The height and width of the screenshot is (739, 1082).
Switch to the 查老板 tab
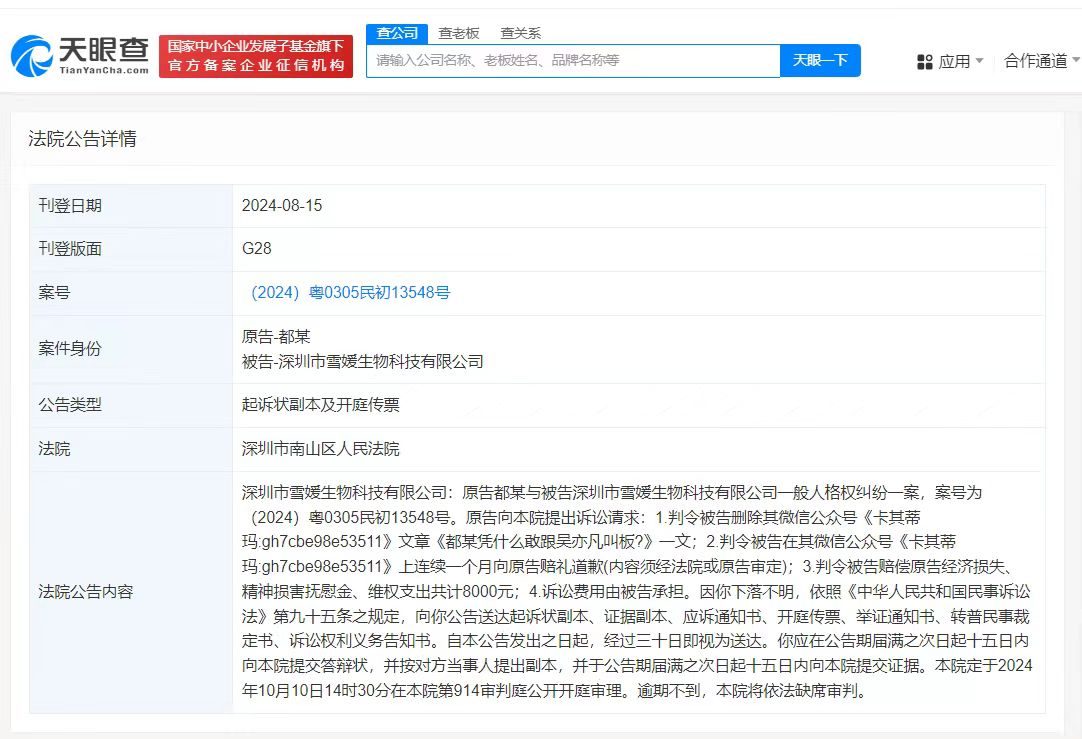pos(458,33)
